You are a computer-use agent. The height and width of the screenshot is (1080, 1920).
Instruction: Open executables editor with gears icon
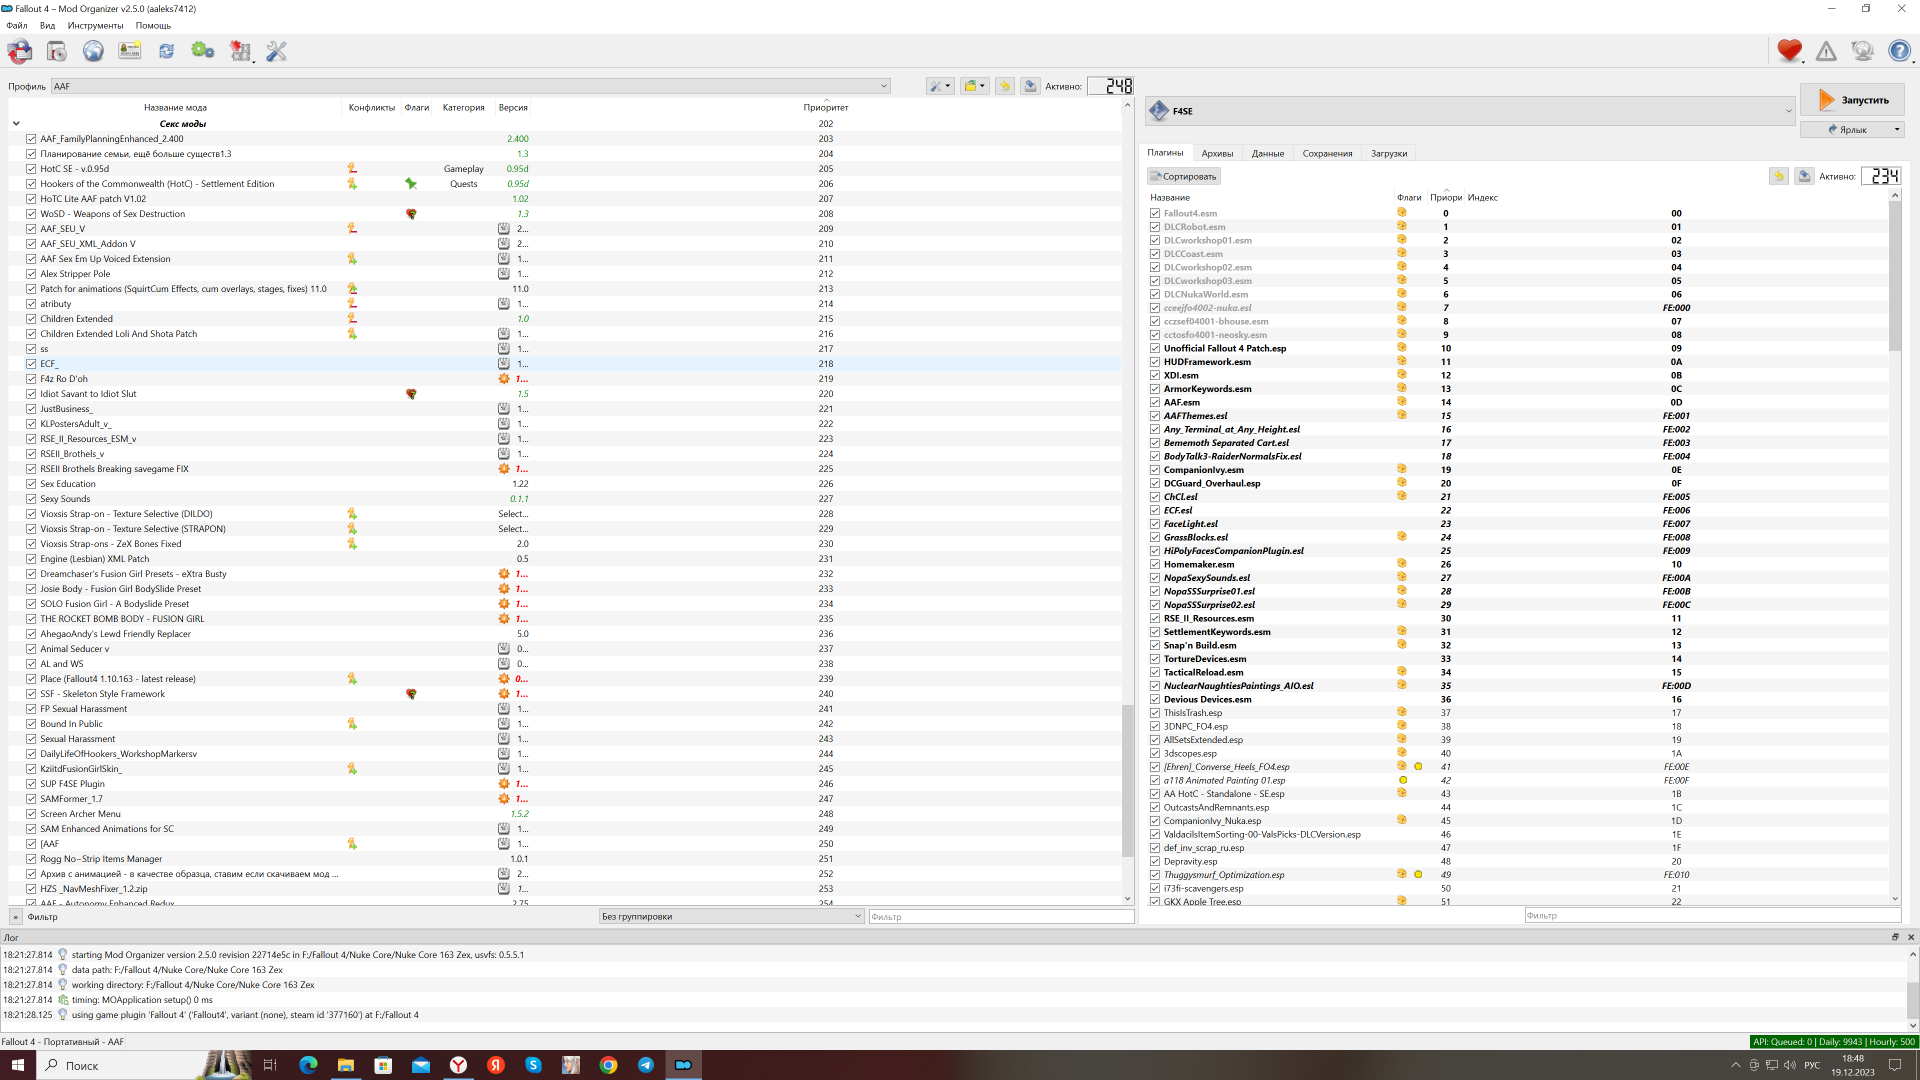click(x=203, y=51)
